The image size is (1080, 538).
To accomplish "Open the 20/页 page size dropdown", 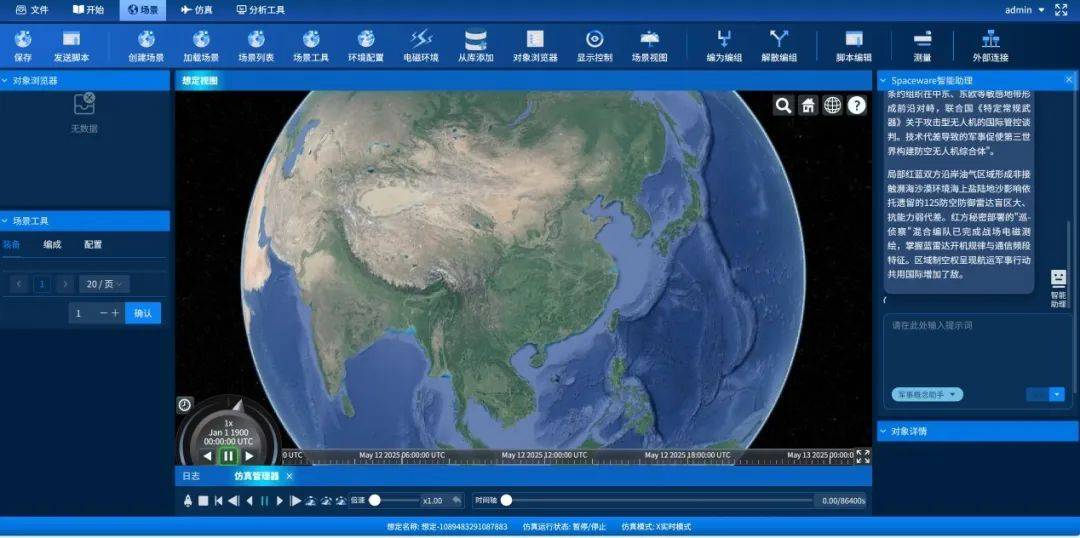I will click(106, 284).
